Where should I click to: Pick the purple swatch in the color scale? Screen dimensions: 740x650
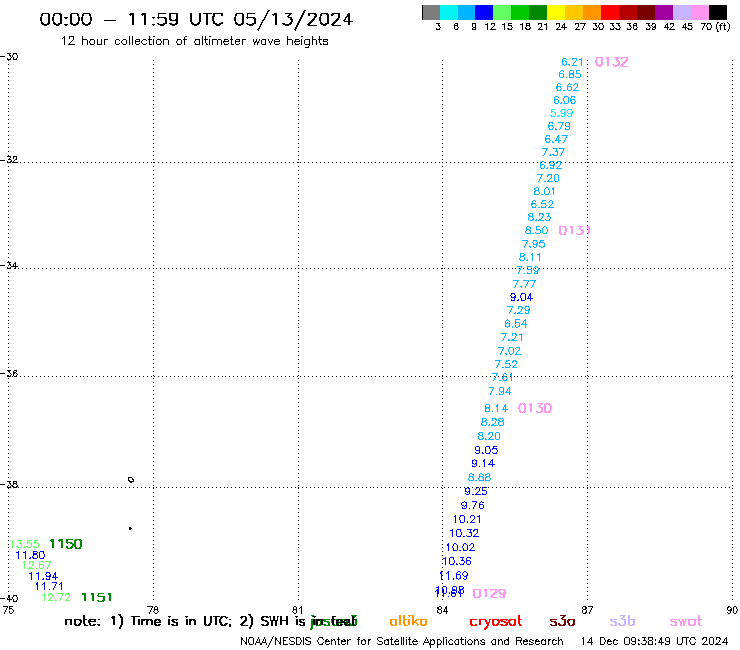[664, 12]
